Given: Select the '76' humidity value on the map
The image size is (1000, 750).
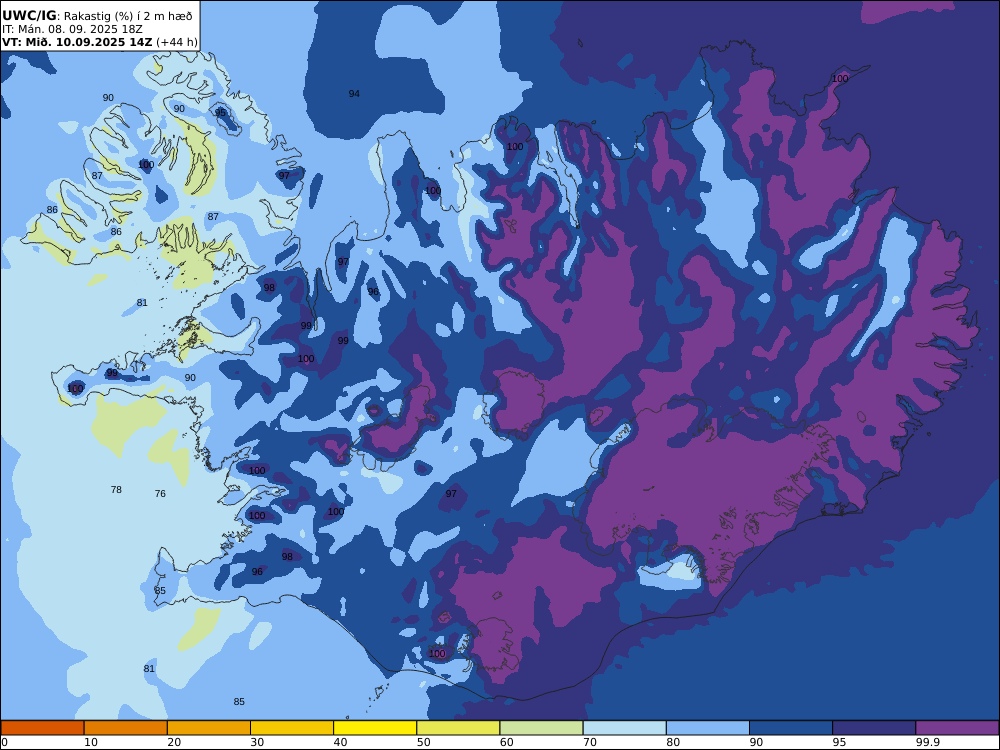Looking at the screenshot, I should coord(160,494).
